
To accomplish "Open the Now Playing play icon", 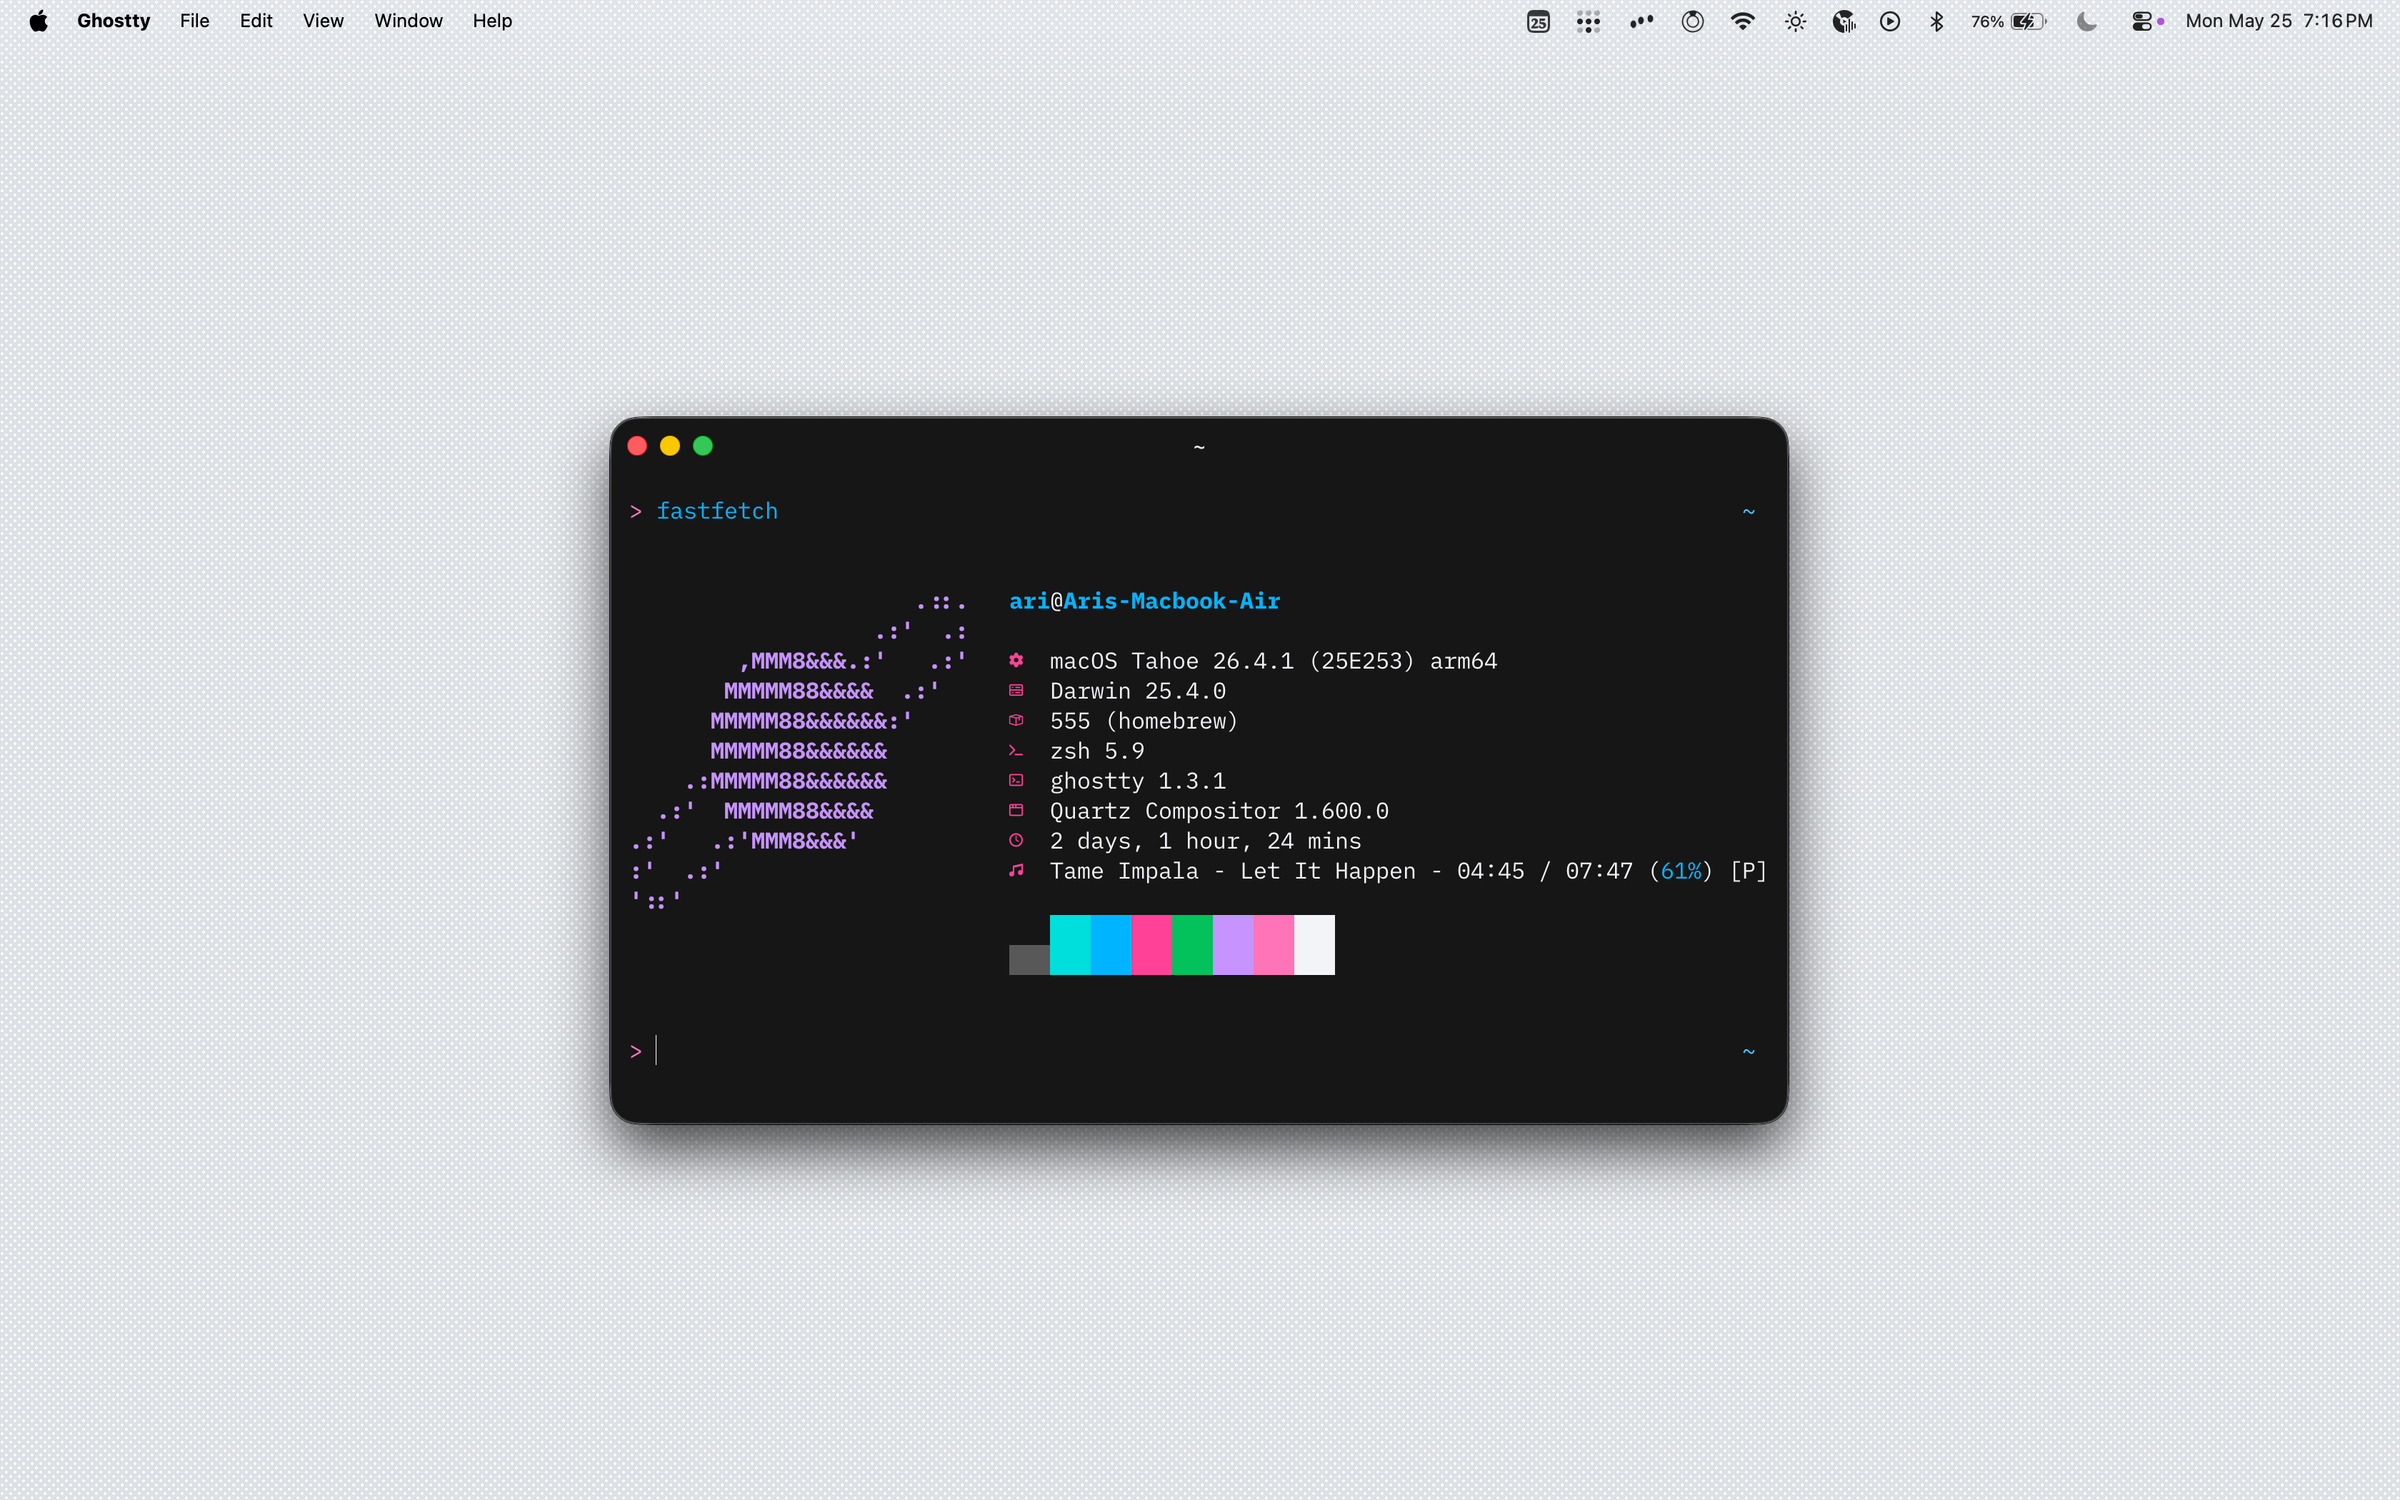I will click(1890, 21).
